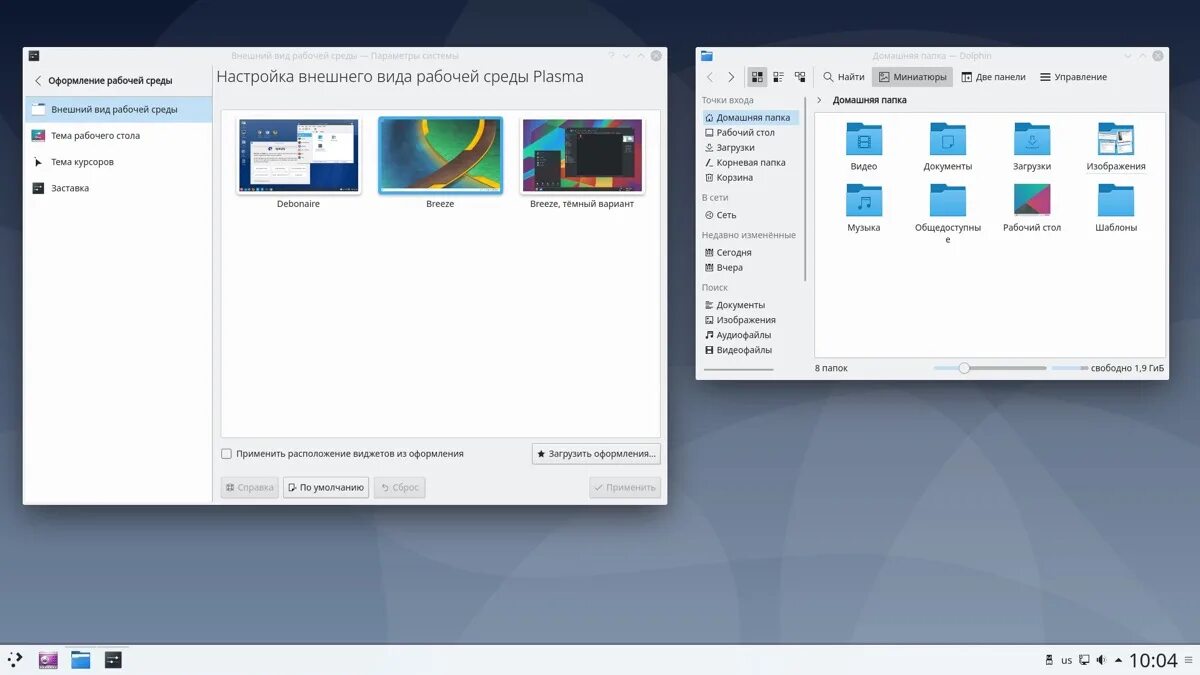Search for Изображения in sidebar
1200x675 pixels.
[750, 320]
